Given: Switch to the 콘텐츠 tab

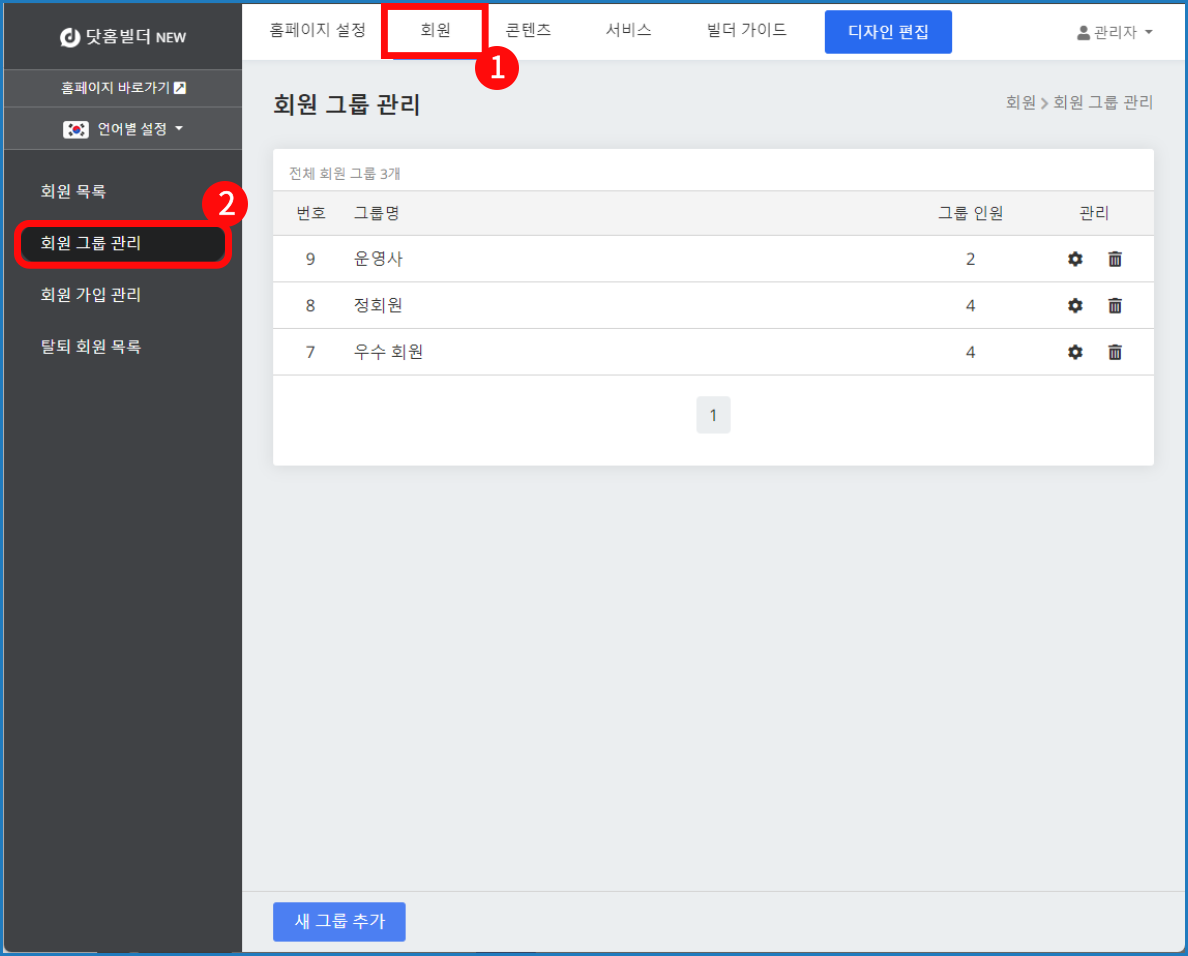Looking at the screenshot, I should tap(528, 31).
